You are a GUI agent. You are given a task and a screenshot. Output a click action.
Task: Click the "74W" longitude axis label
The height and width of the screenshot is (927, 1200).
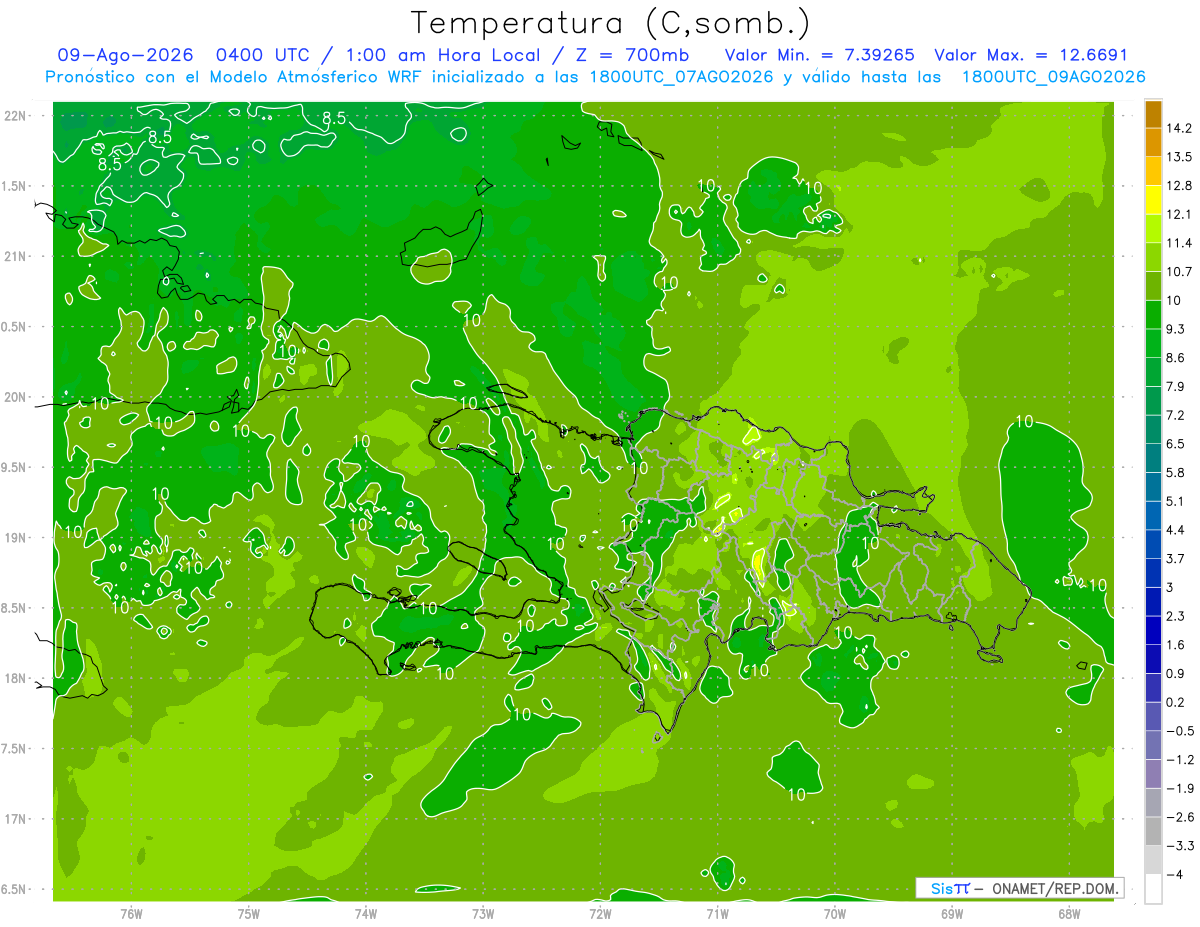click(366, 914)
